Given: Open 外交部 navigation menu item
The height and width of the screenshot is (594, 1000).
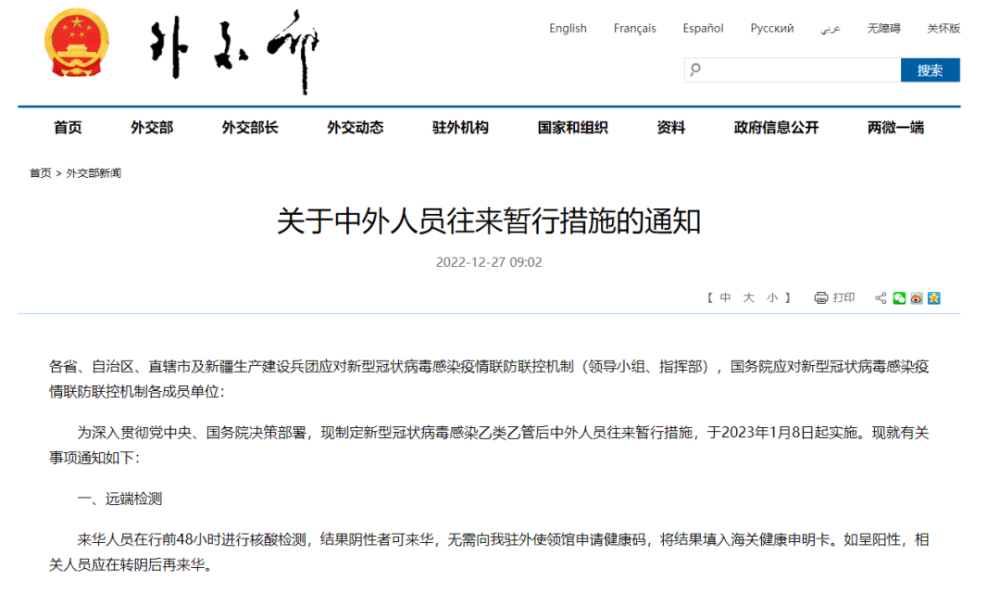Looking at the screenshot, I should click(x=152, y=128).
